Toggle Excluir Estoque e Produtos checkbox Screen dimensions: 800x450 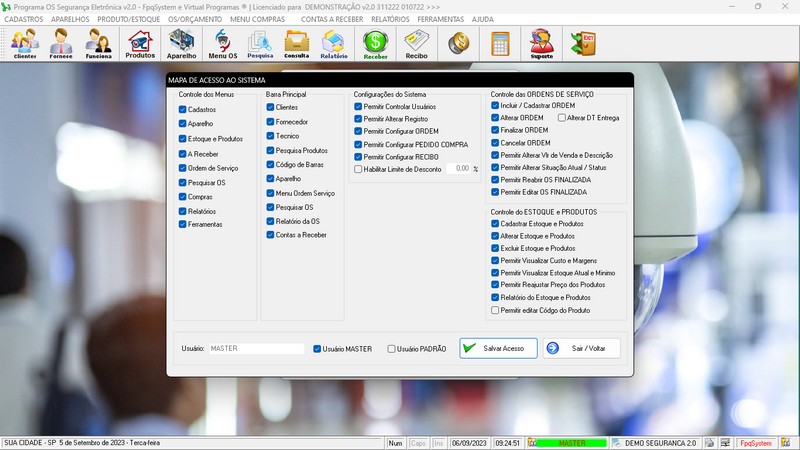pyautogui.click(x=495, y=248)
